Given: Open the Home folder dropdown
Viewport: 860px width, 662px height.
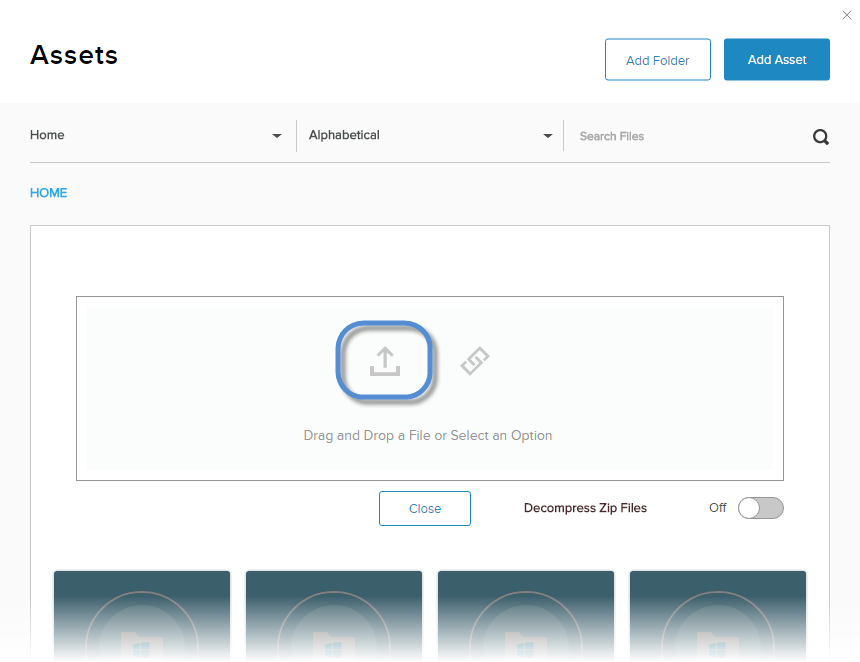Looking at the screenshot, I should tap(156, 135).
